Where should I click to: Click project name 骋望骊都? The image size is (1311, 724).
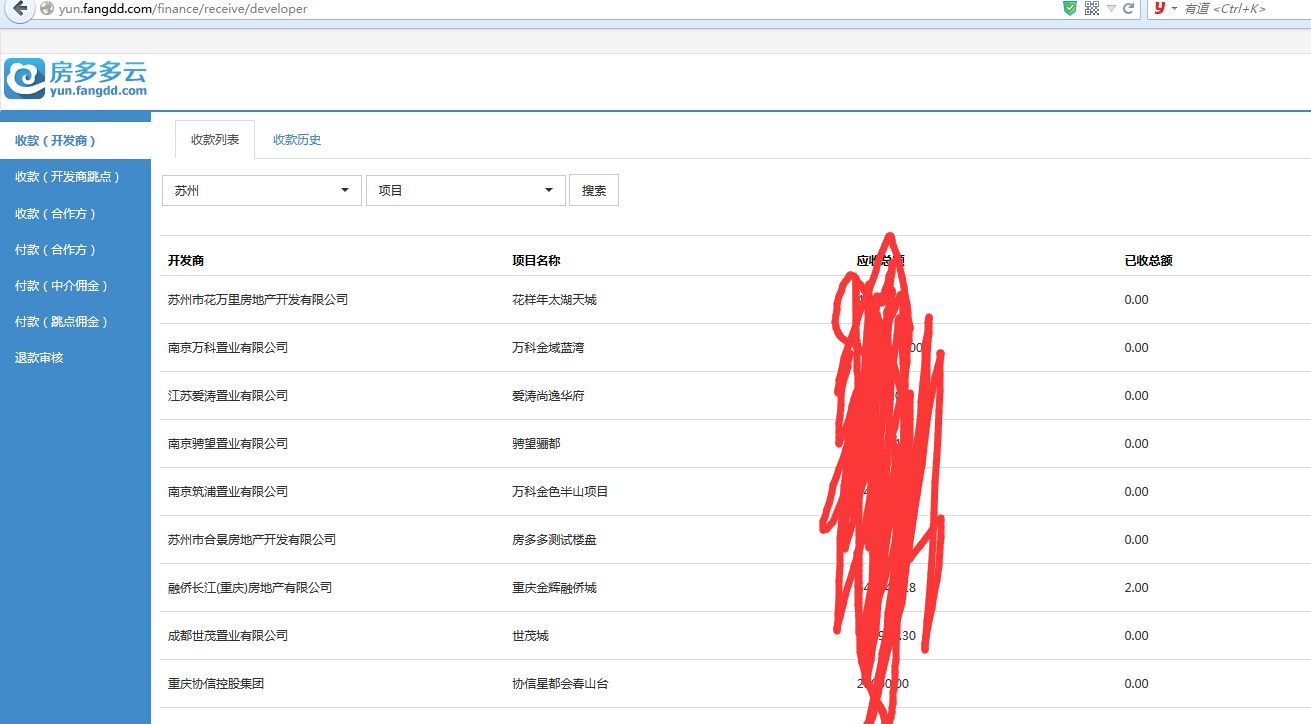click(x=536, y=443)
